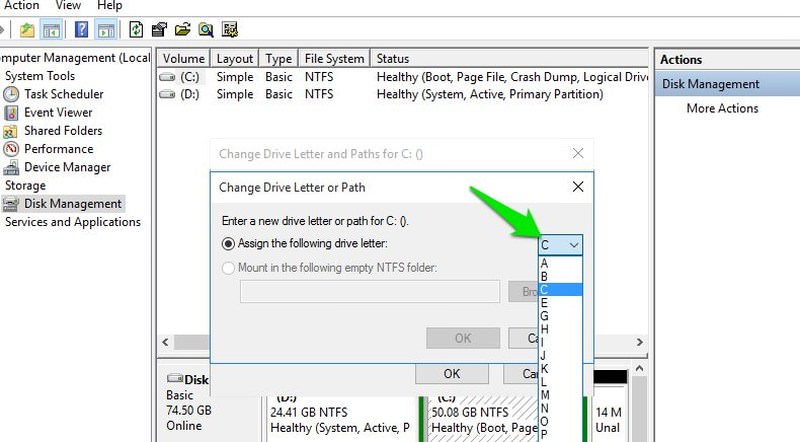The image size is (800, 442).
Task: Select Mount in empty NTFS folder radio
Action: [228, 268]
